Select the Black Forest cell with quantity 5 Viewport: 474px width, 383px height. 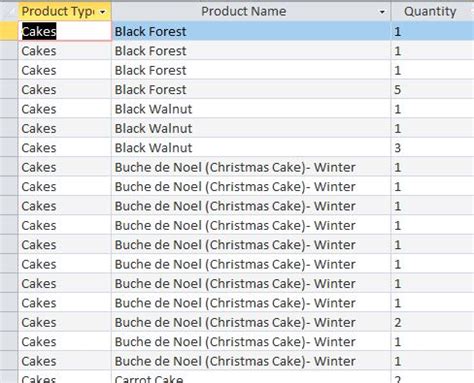click(251, 89)
